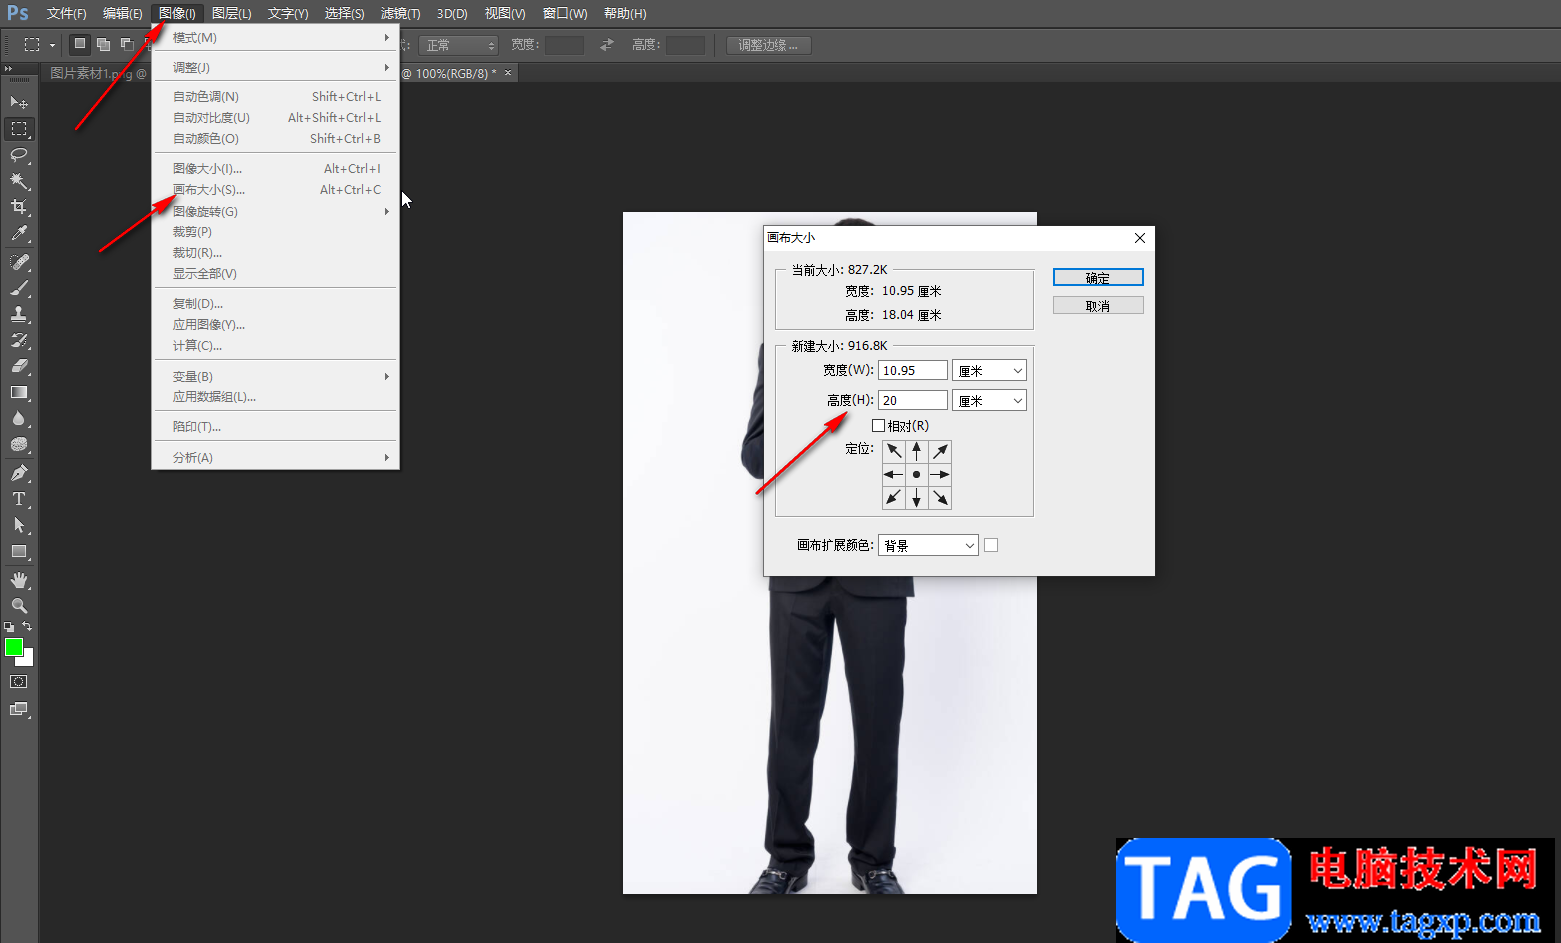Select the Gradient tool
1561x943 pixels.
(x=19, y=392)
